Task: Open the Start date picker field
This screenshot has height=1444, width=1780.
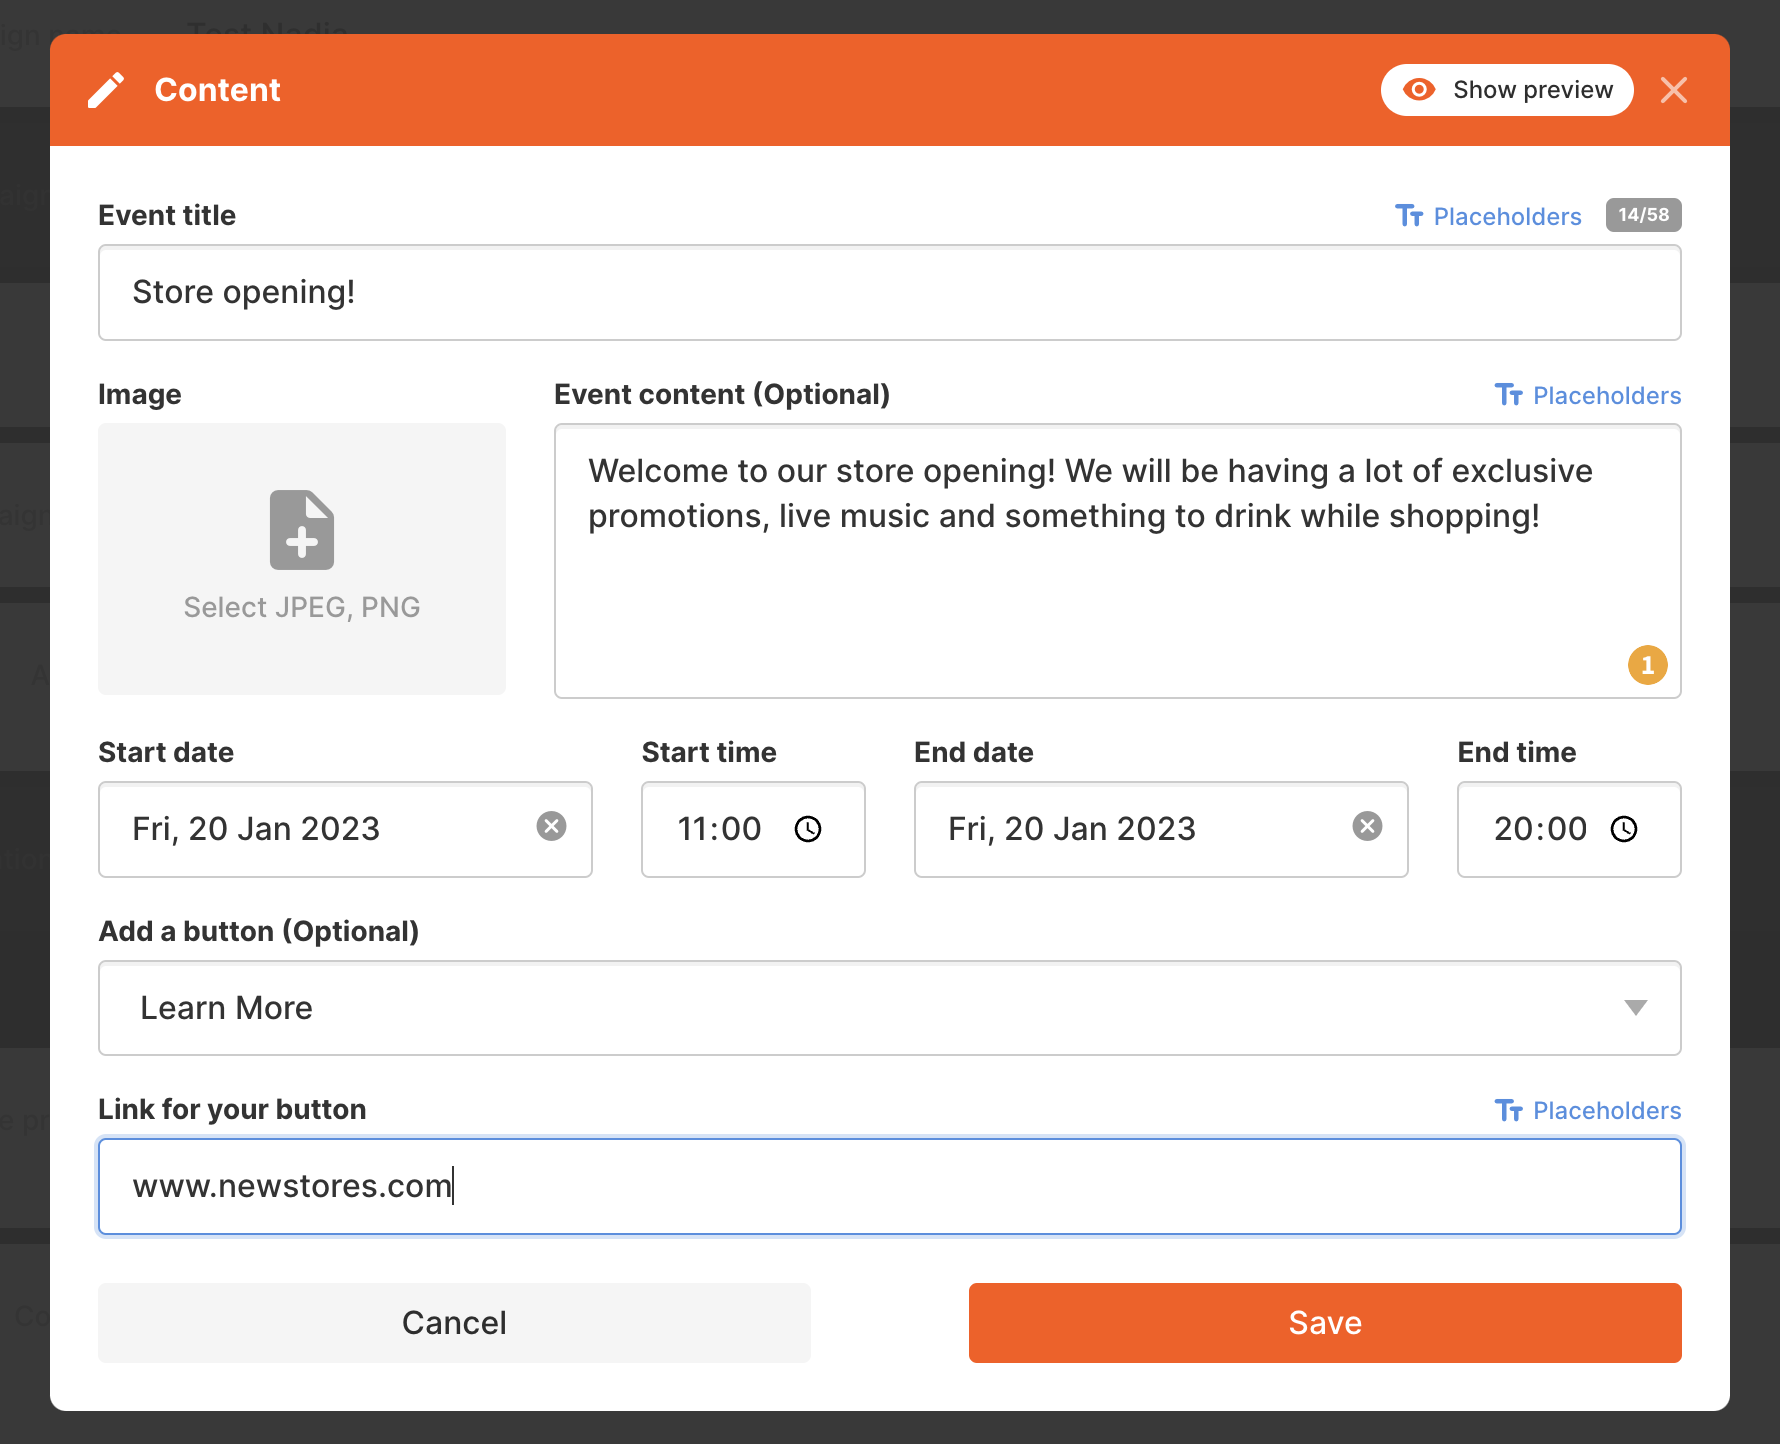Action: (x=345, y=829)
